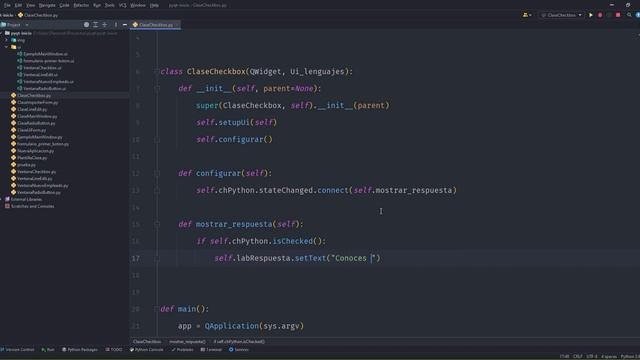Viewport: 640px width, 360px height.
Task: Hide the Project panel with minus icon
Action: [124, 25]
